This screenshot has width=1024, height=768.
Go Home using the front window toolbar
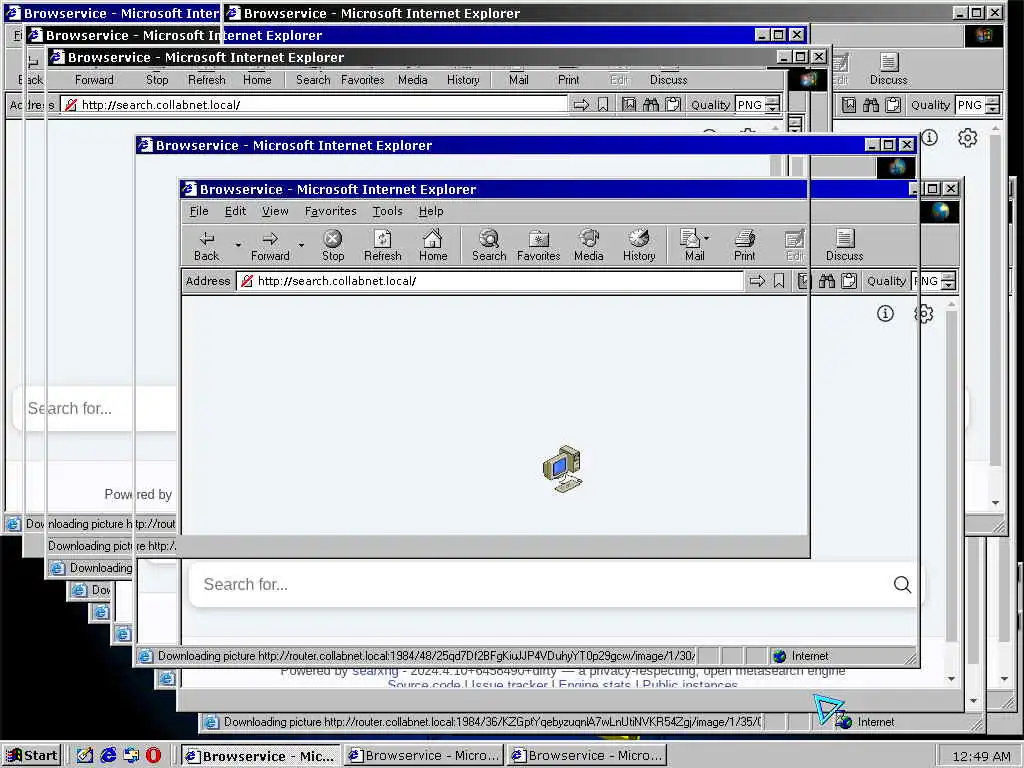click(x=433, y=246)
